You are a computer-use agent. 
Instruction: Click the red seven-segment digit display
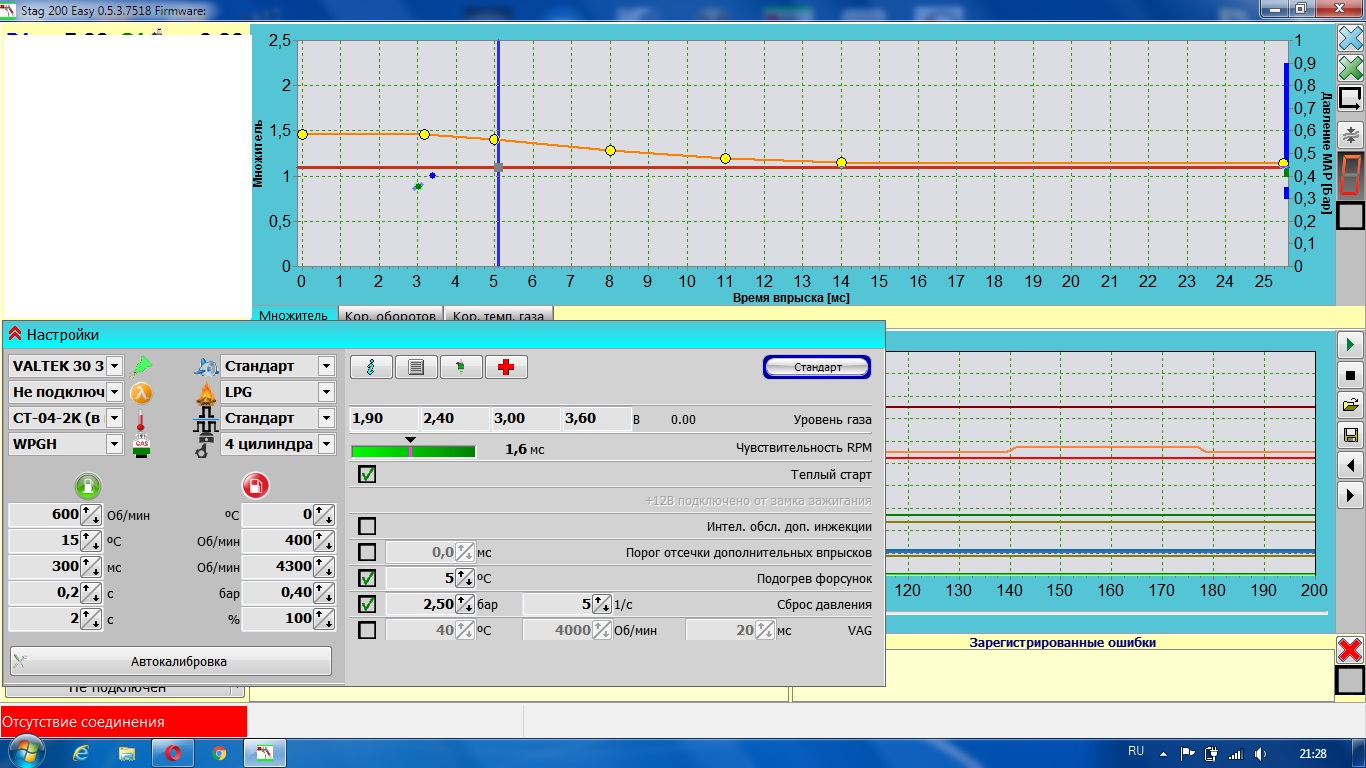1350,175
